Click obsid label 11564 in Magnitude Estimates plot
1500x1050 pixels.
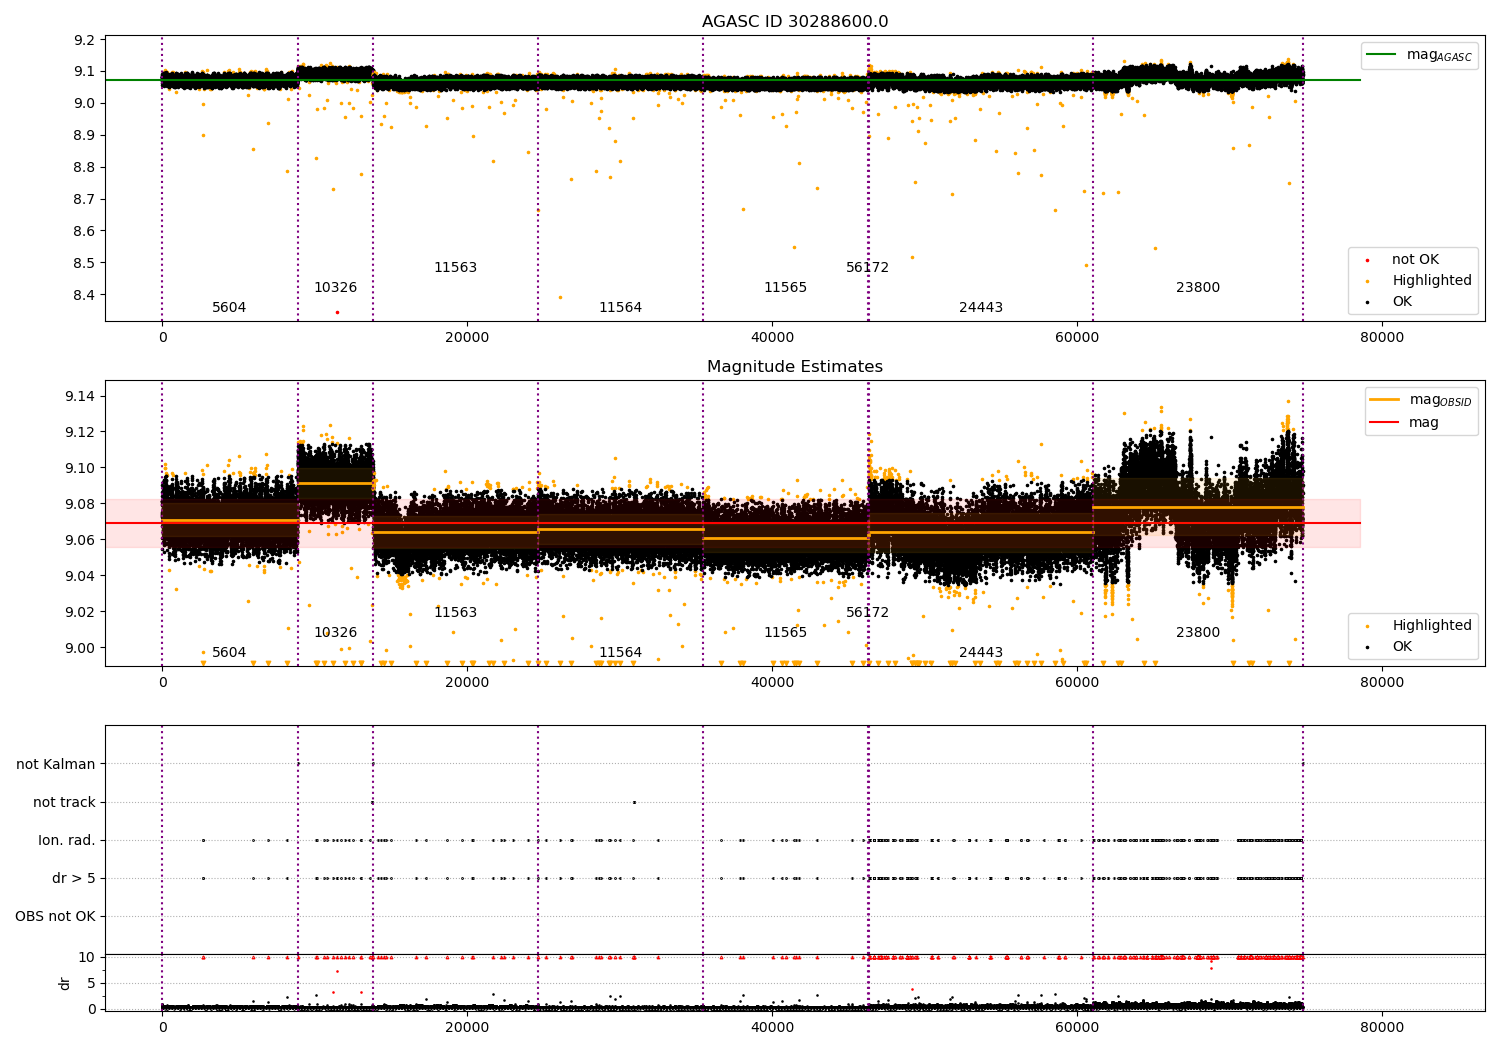[620, 653]
